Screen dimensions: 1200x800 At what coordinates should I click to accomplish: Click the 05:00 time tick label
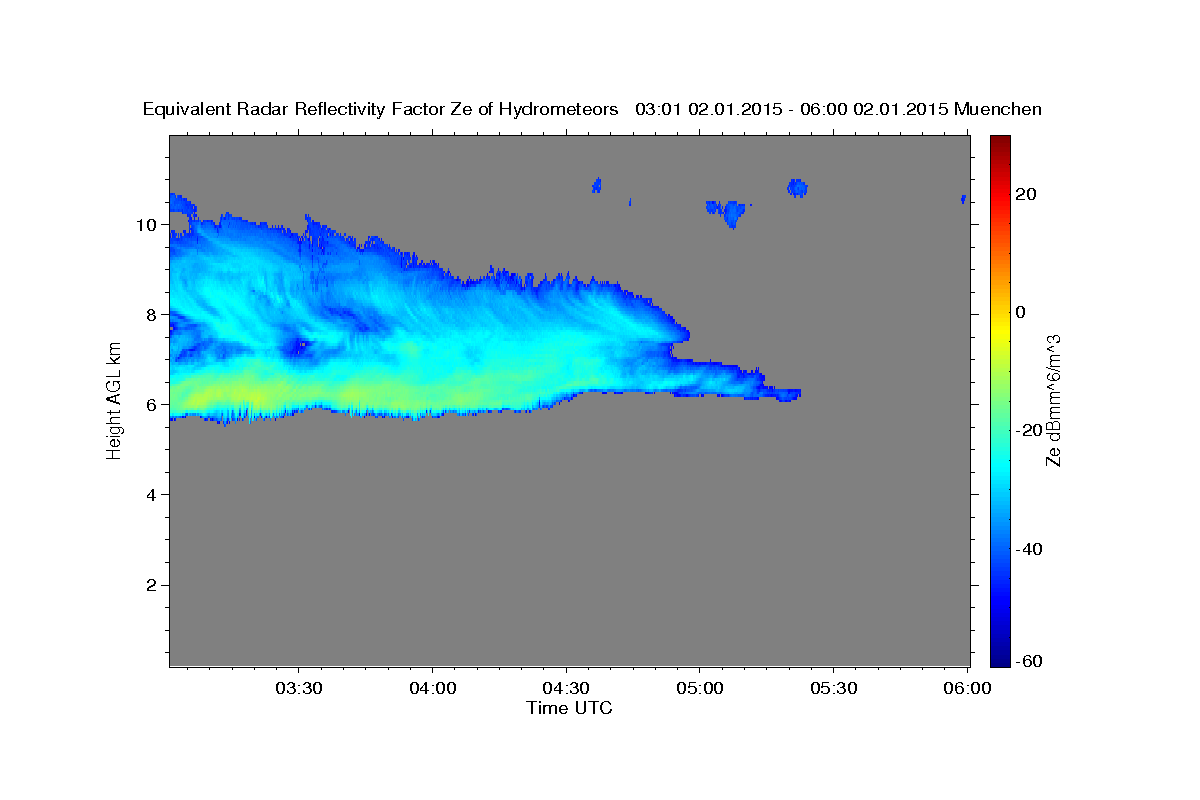tap(699, 689)
